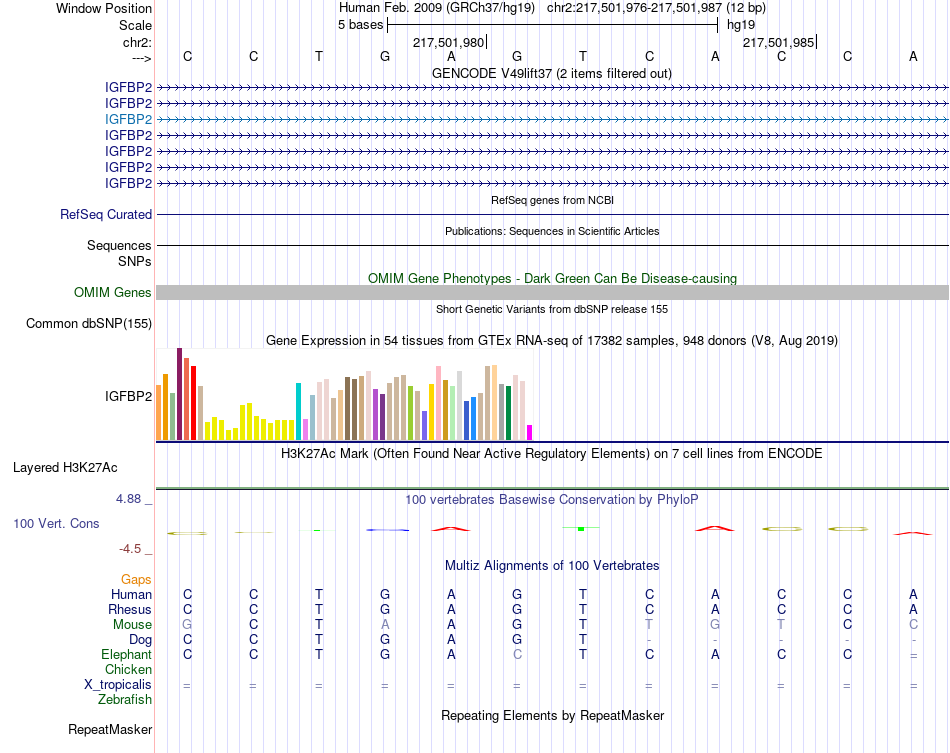
Task: Open the GENCODE V49lift37 track title
Action: [x=551, y=74]
